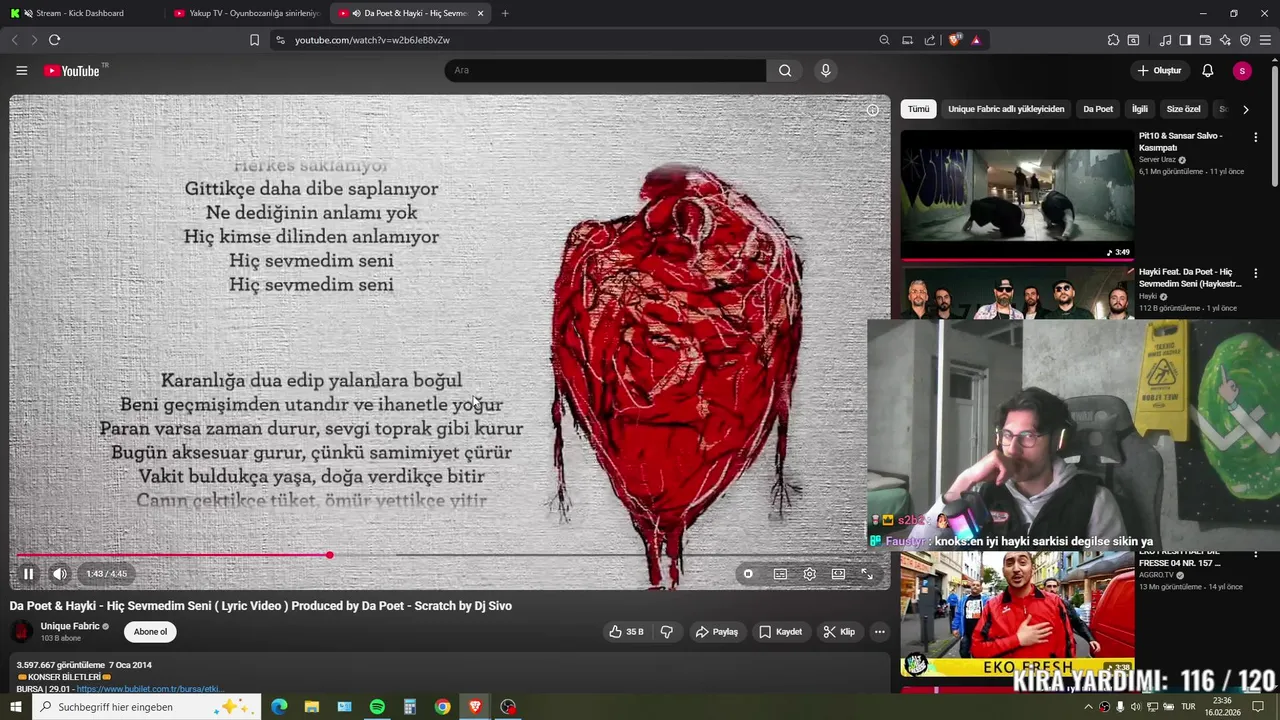Image resolution: width=1280 pixels, height=720 pixels.
Task: Close the Da Poet & Hayki browser tab
Action: 480,13
